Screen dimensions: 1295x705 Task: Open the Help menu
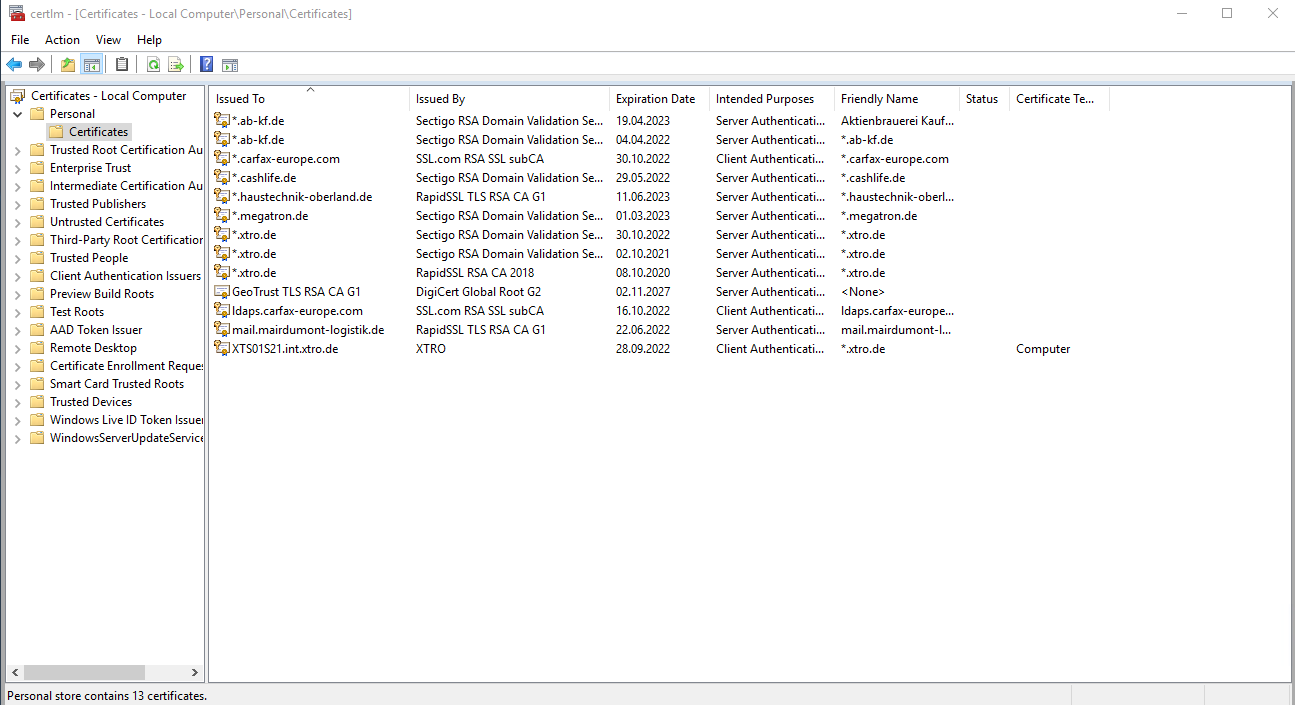click(149, 40)
